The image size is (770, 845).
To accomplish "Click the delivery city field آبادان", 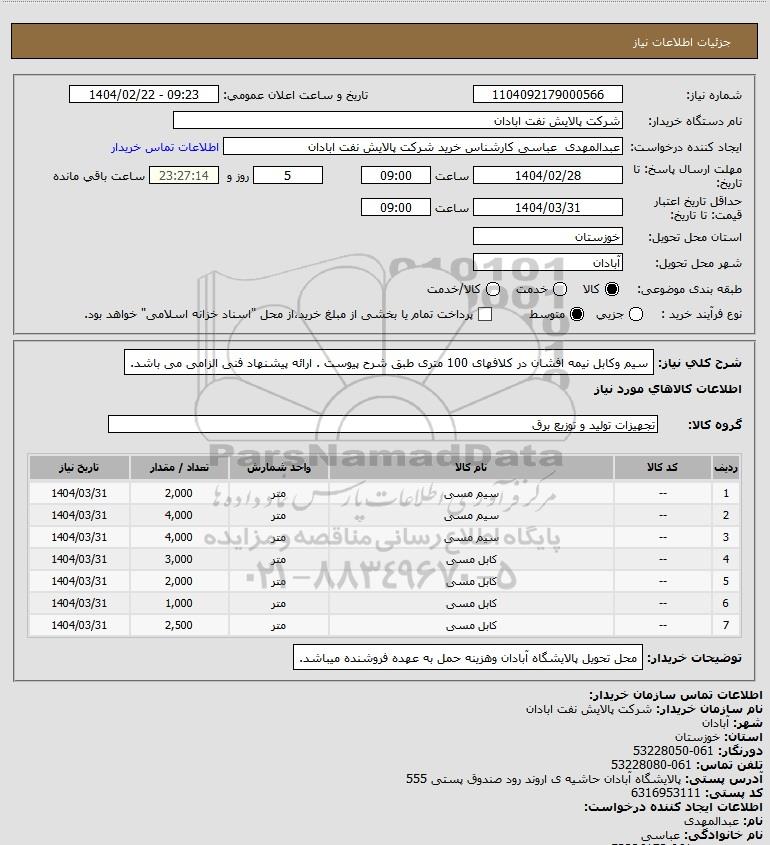I will (547, 262).
